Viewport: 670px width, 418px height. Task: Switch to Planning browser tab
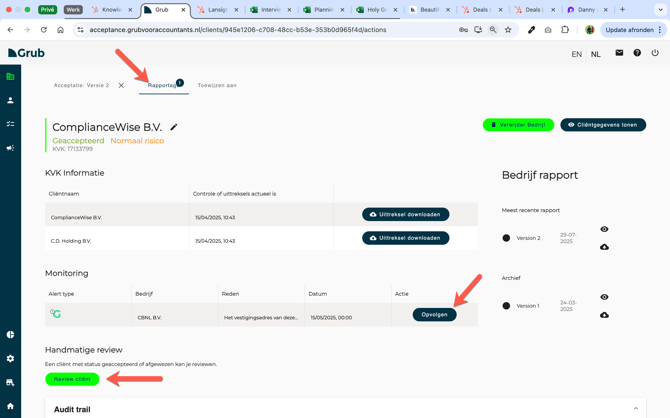click(323, 9)
